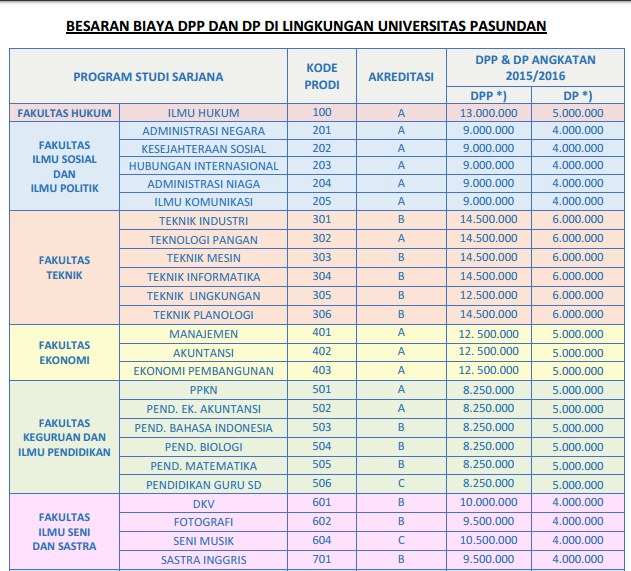Select the EKONOMI PEMBANGUNAN program cell

(203, 371)
